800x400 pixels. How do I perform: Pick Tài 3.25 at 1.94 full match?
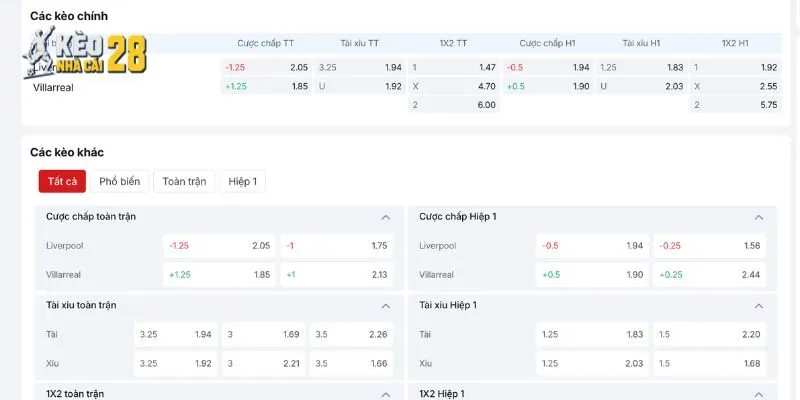[176, 334]
